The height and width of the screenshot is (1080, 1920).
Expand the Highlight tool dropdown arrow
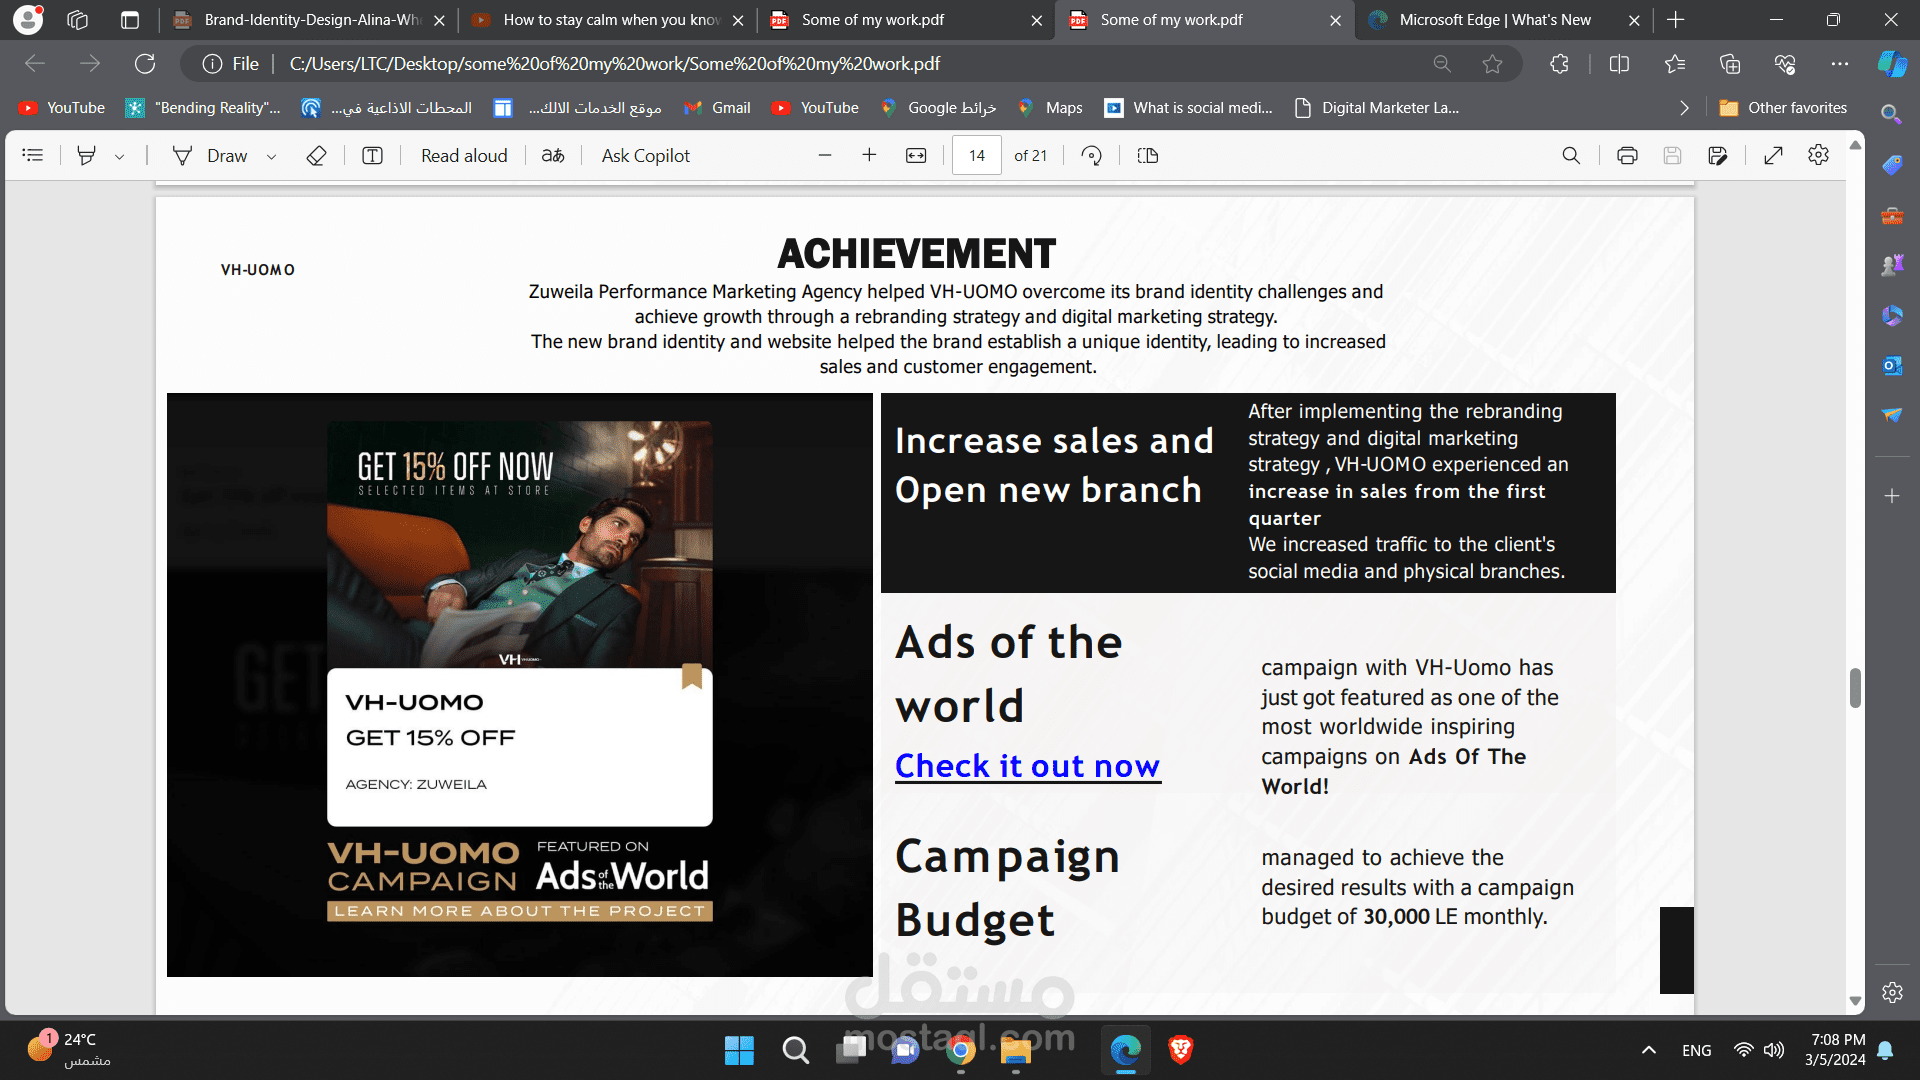coord(120,157)
